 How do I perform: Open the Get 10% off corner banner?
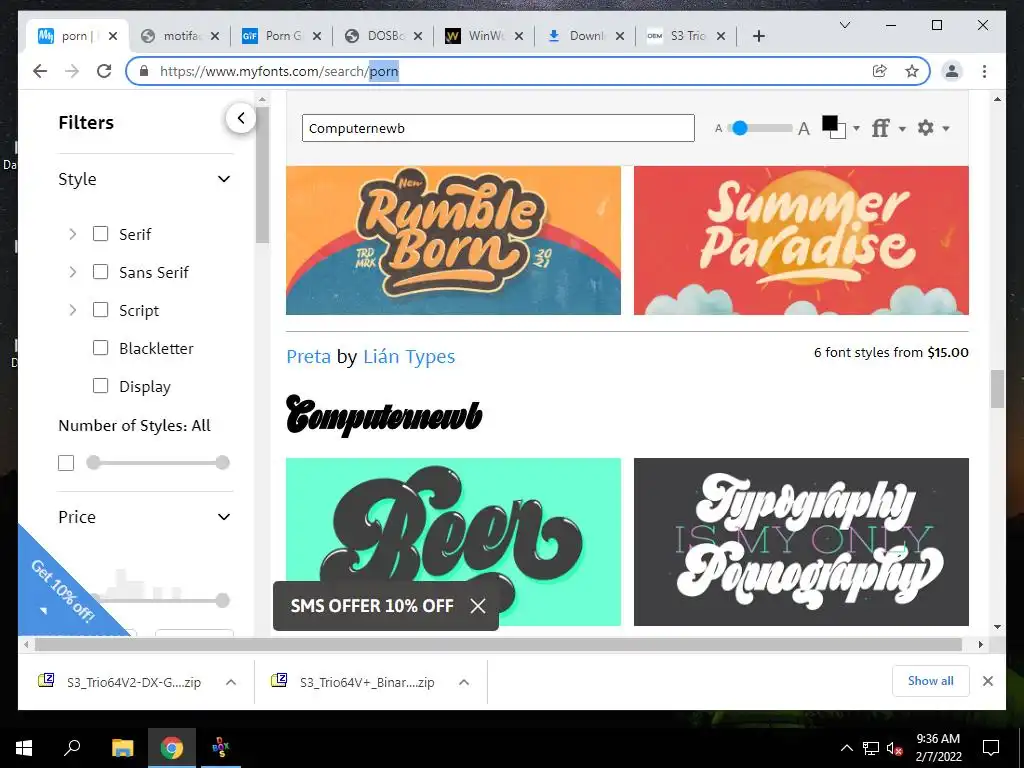[62, 594]
